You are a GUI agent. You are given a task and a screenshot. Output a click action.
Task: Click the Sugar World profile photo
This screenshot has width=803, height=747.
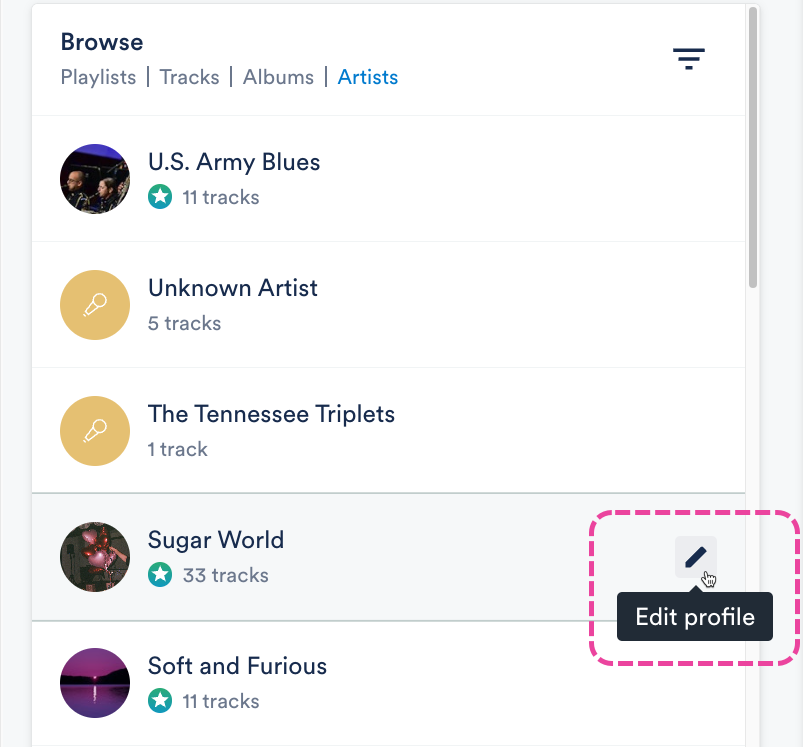[95, 557]
